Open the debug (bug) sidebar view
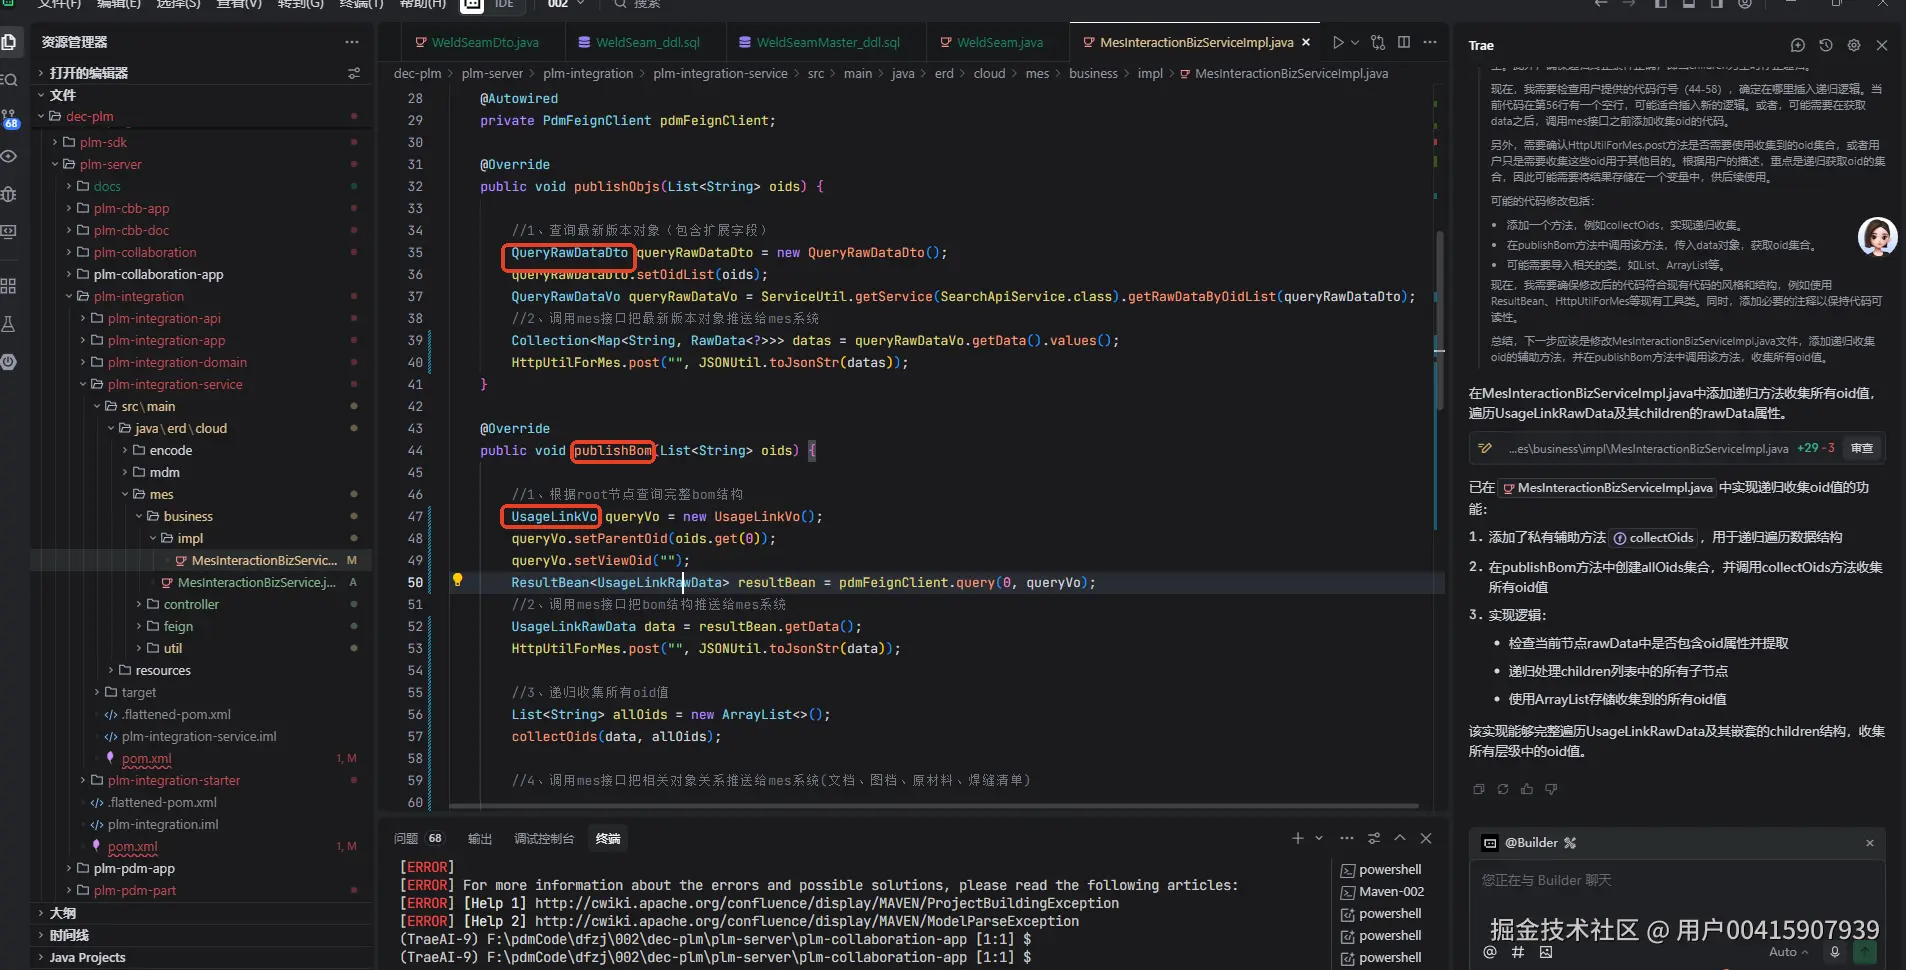Screen dimensions: 1906x970 [9, 194]
